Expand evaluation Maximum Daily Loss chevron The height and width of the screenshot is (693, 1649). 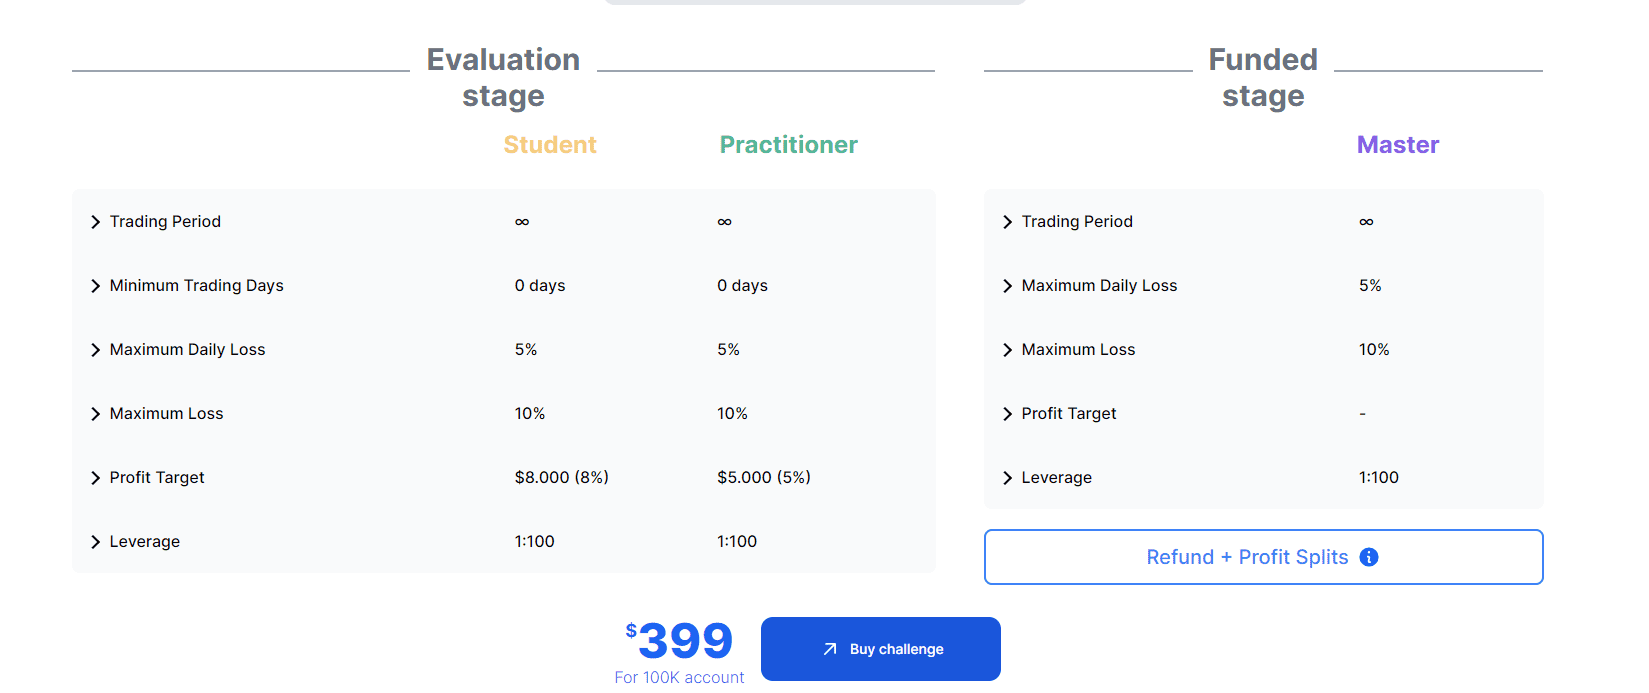tap(96, 350)
